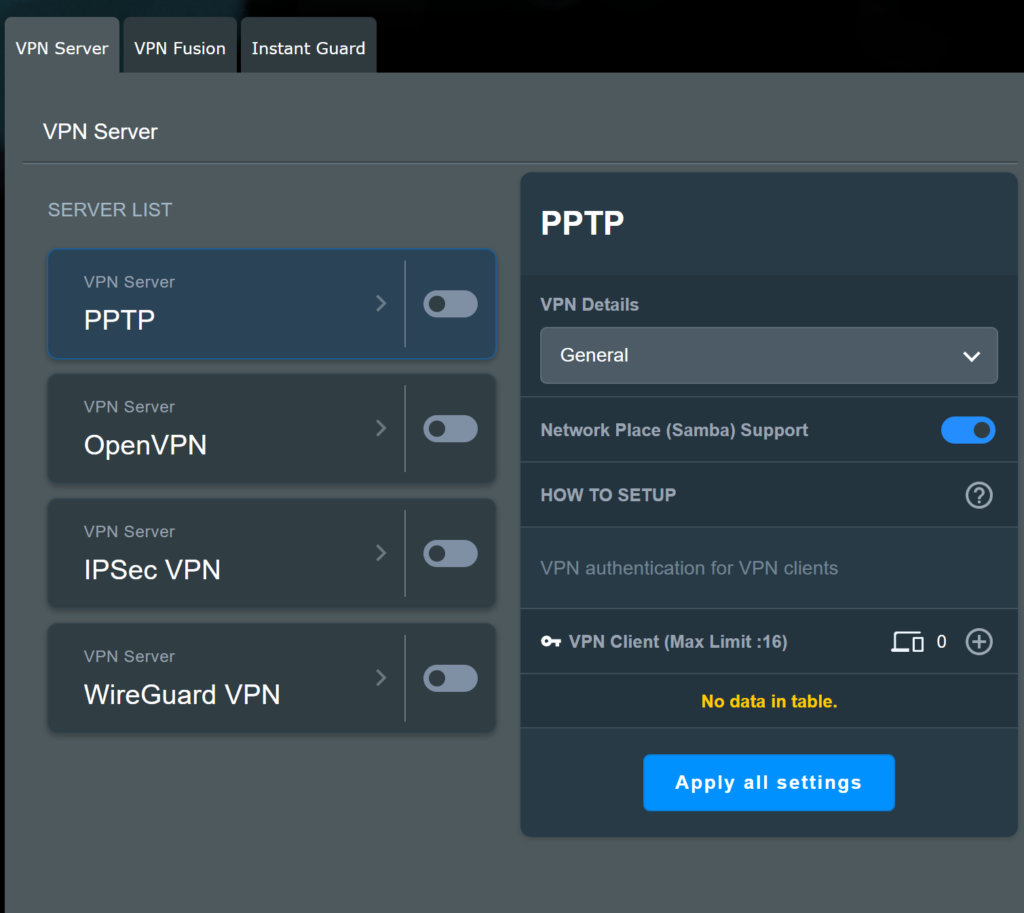Select the OpenVPN server card name
Image resolution: width=1024 pixels, height=913 pixels.
(145, 445)
